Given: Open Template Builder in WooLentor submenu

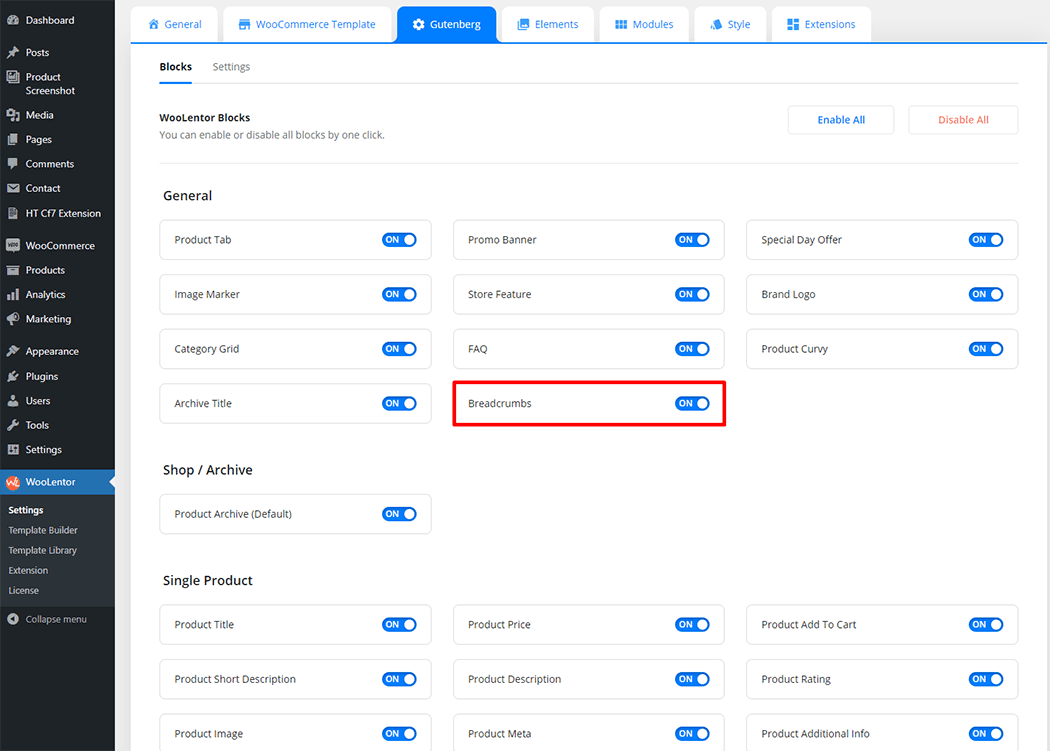Looking at the screenshot, I should [x=43, y=530].
